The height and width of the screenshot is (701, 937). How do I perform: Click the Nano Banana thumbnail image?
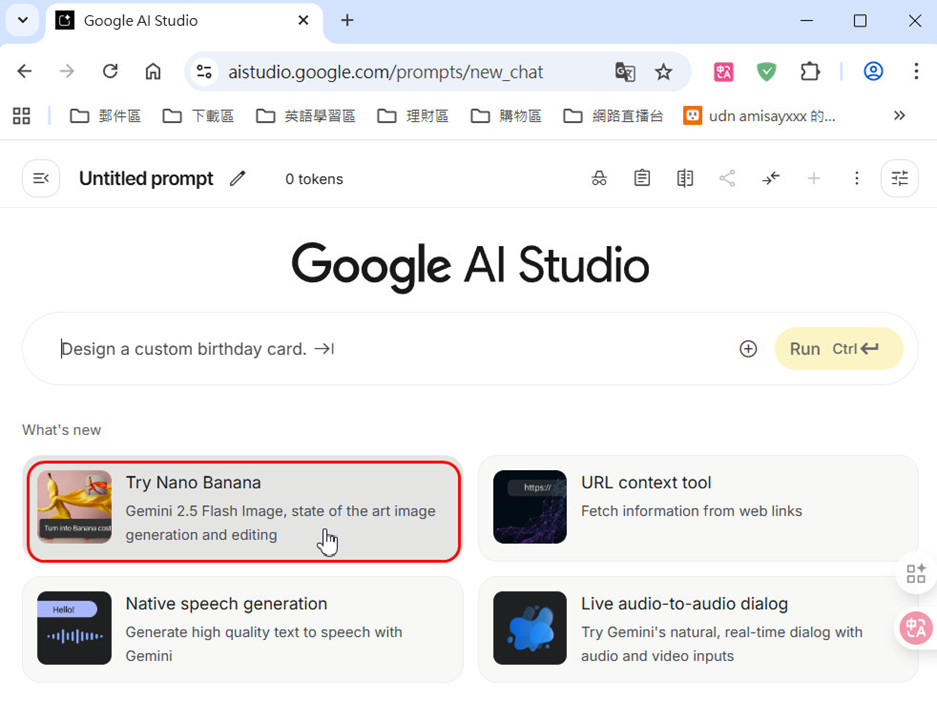[x=74, y=507]
